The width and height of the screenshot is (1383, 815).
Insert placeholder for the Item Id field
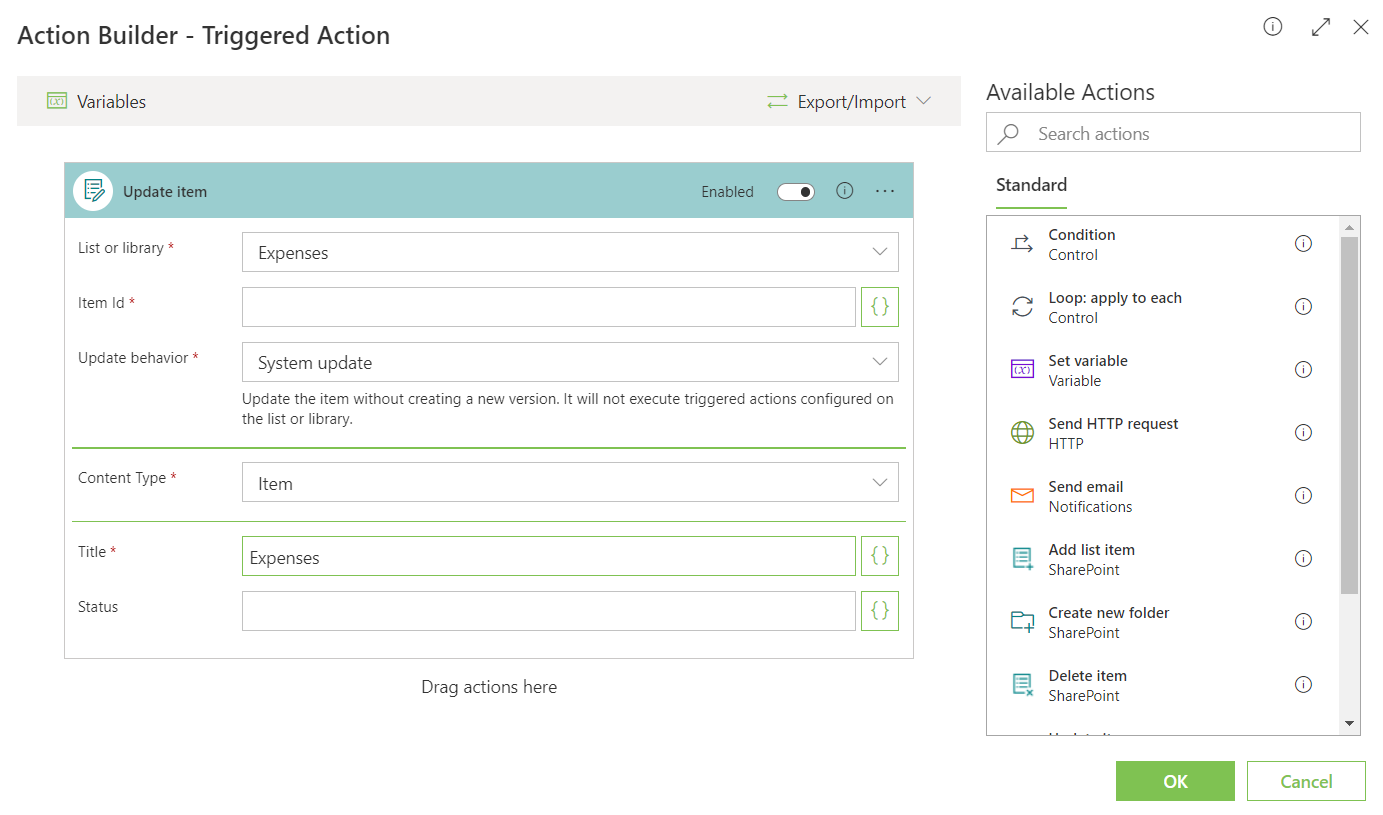879,307
